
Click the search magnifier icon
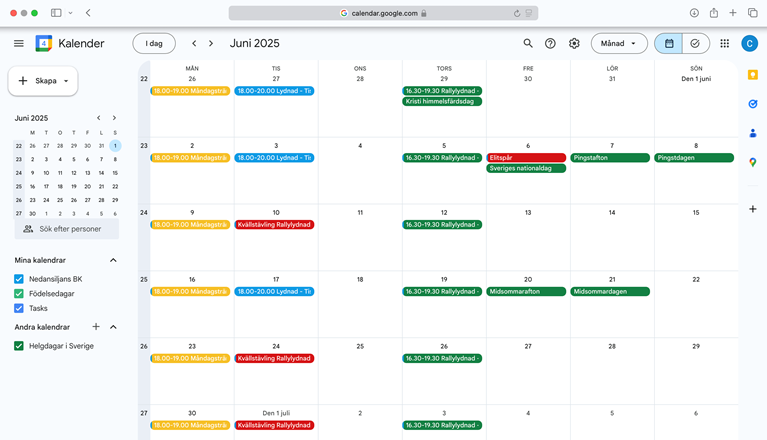(528, 44)
